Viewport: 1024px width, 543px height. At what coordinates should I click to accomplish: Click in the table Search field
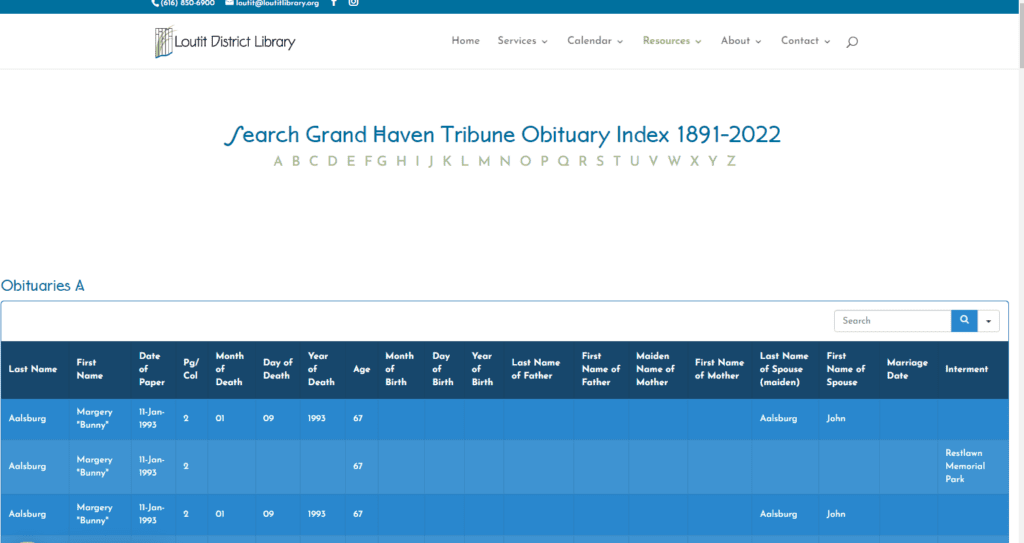click(892, 321)
